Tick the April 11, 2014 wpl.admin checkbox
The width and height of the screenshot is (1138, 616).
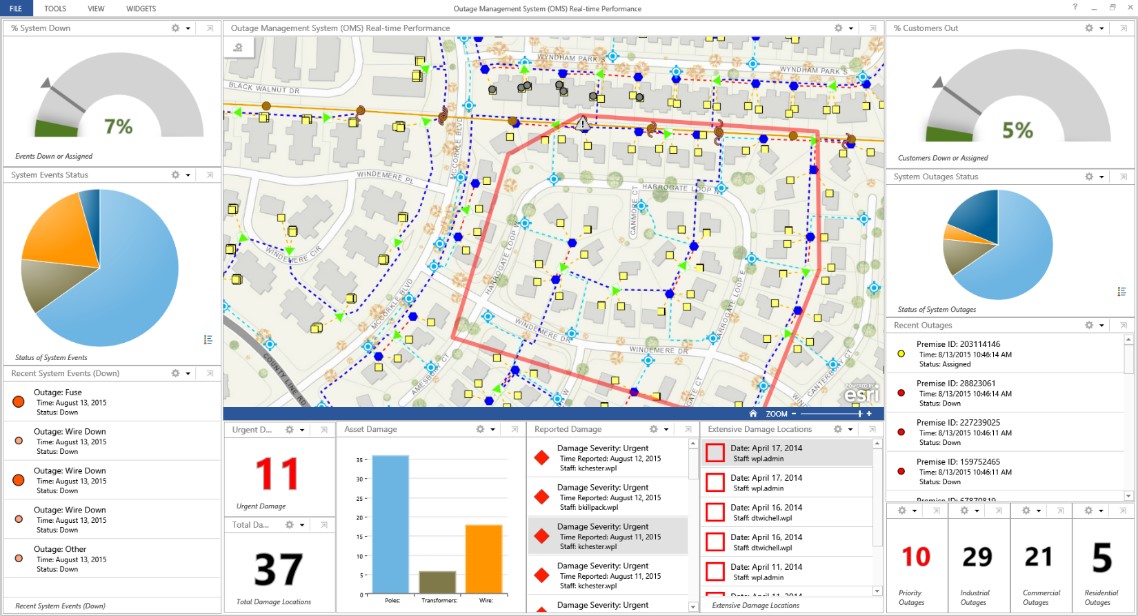[x=715, y=571]
